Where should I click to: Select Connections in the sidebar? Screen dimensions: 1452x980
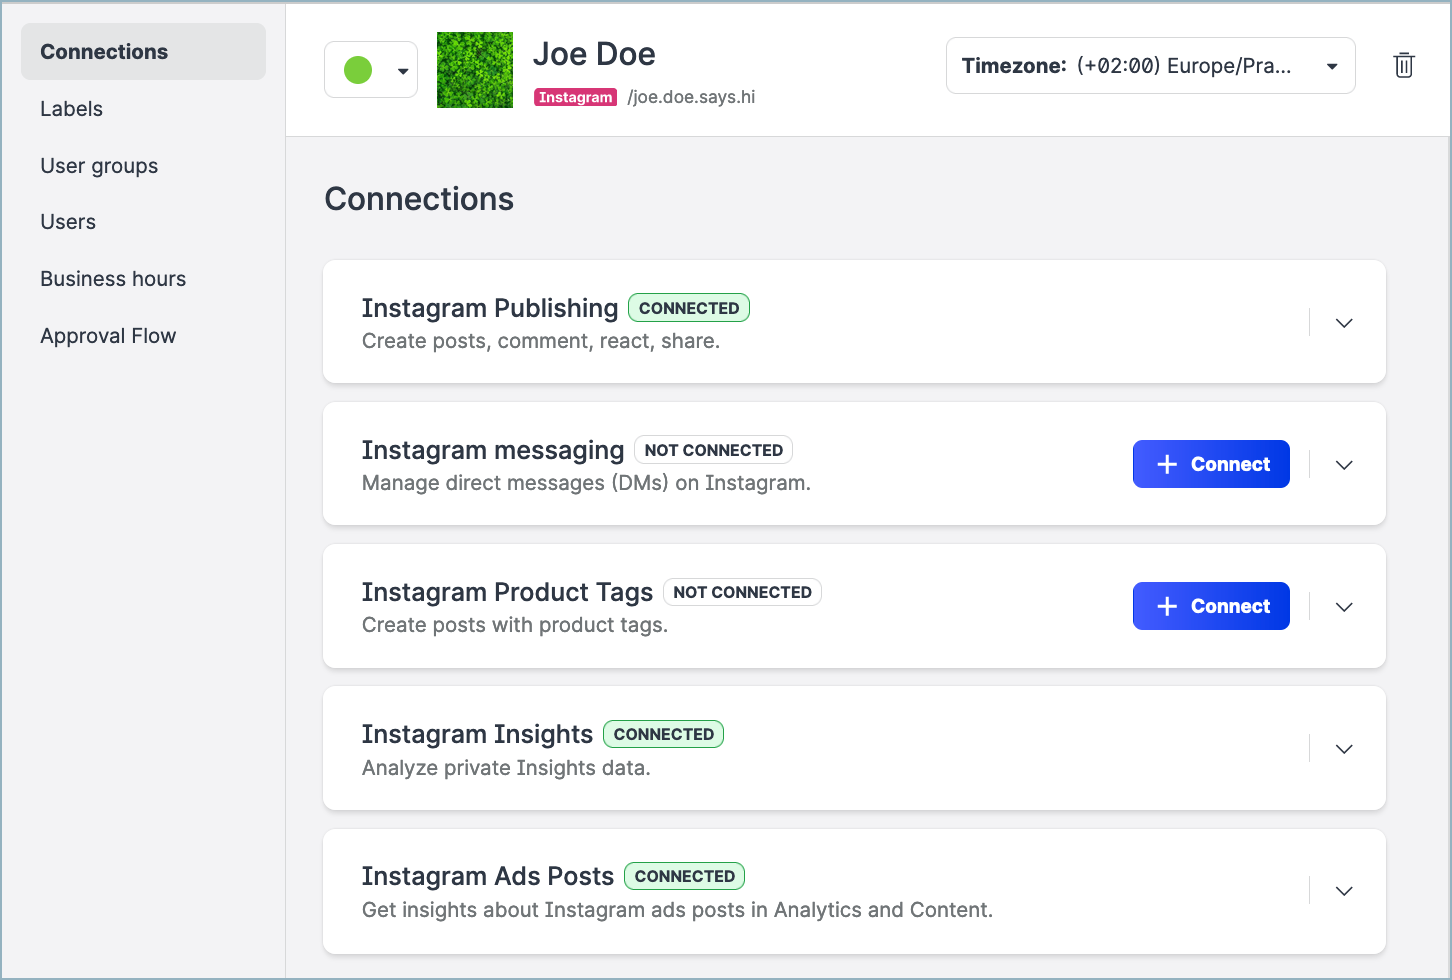[x=103, y=51]
